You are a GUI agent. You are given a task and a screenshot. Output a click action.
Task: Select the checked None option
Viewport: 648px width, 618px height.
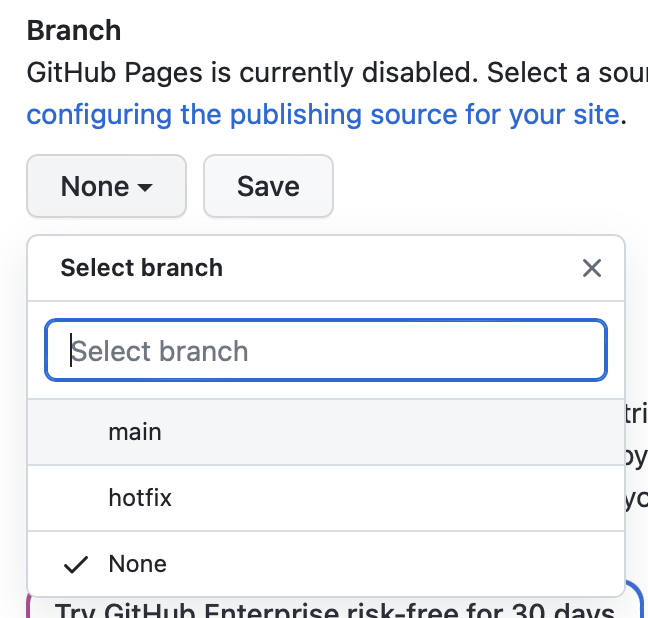pos(326,564)
